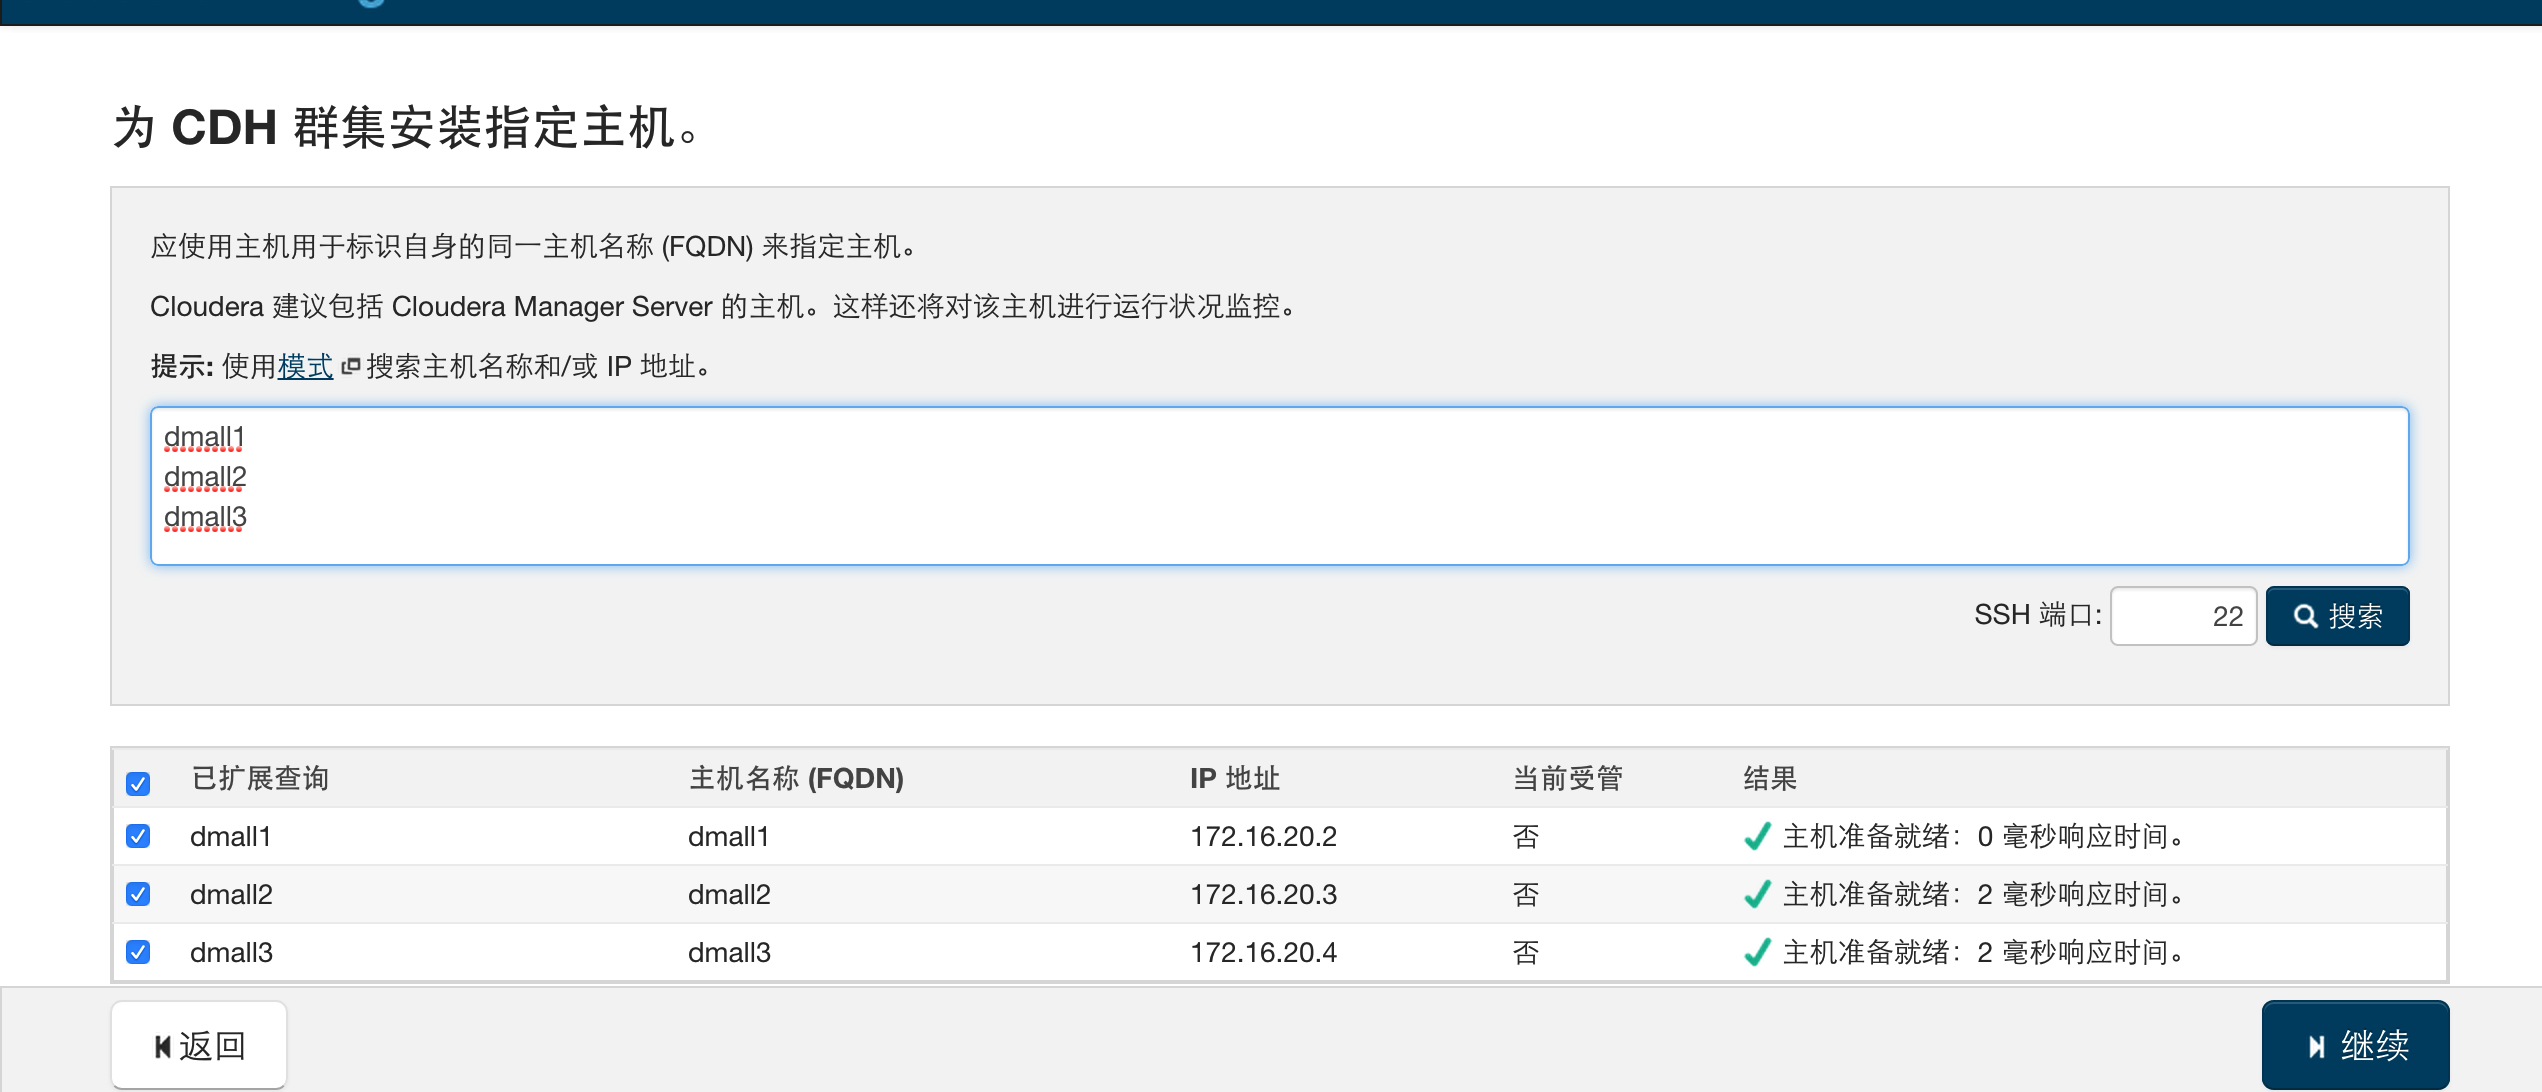Uncheck the dmall3 host checkbox
2542x1092 pixels.
(138, 952)
